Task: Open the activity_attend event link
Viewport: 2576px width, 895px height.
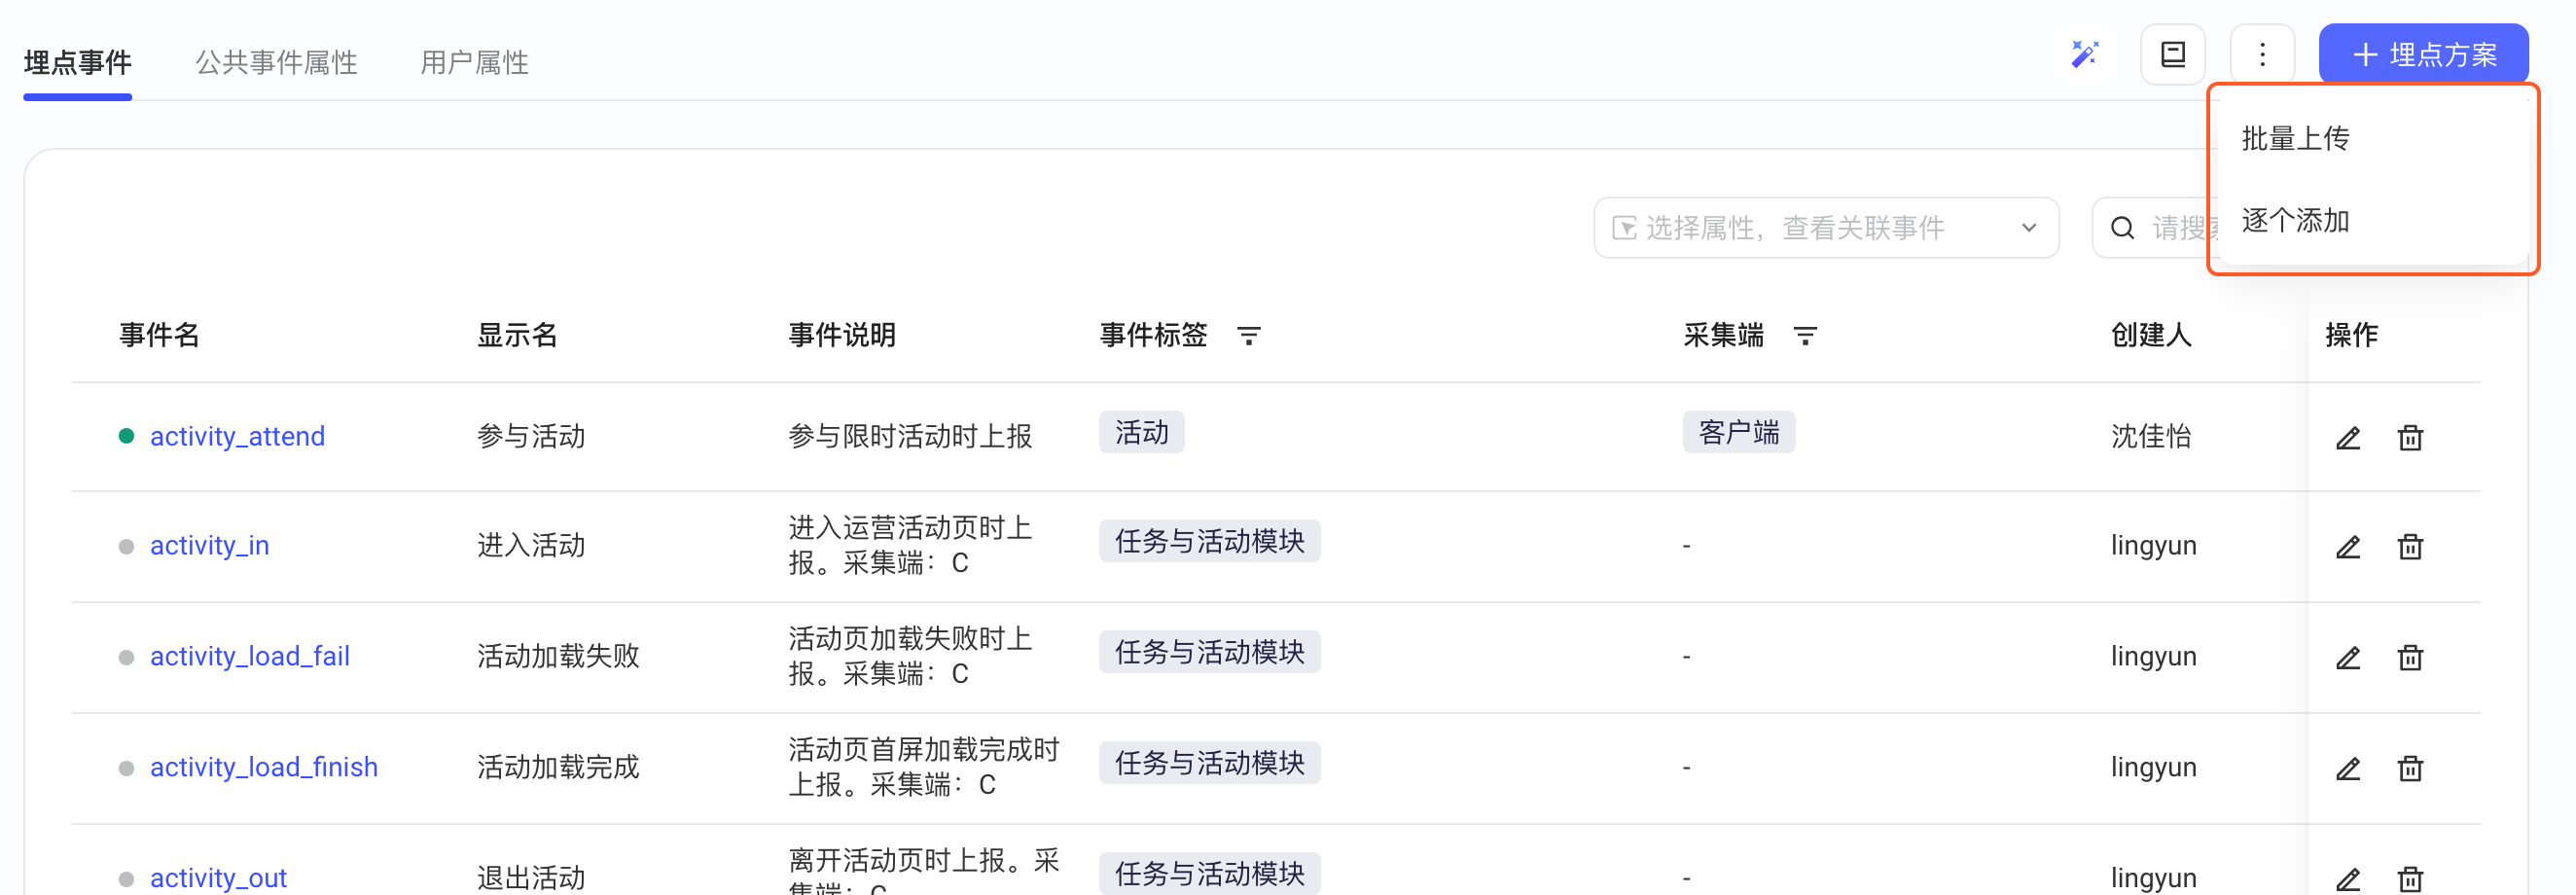Action: [x=237, y=436]
